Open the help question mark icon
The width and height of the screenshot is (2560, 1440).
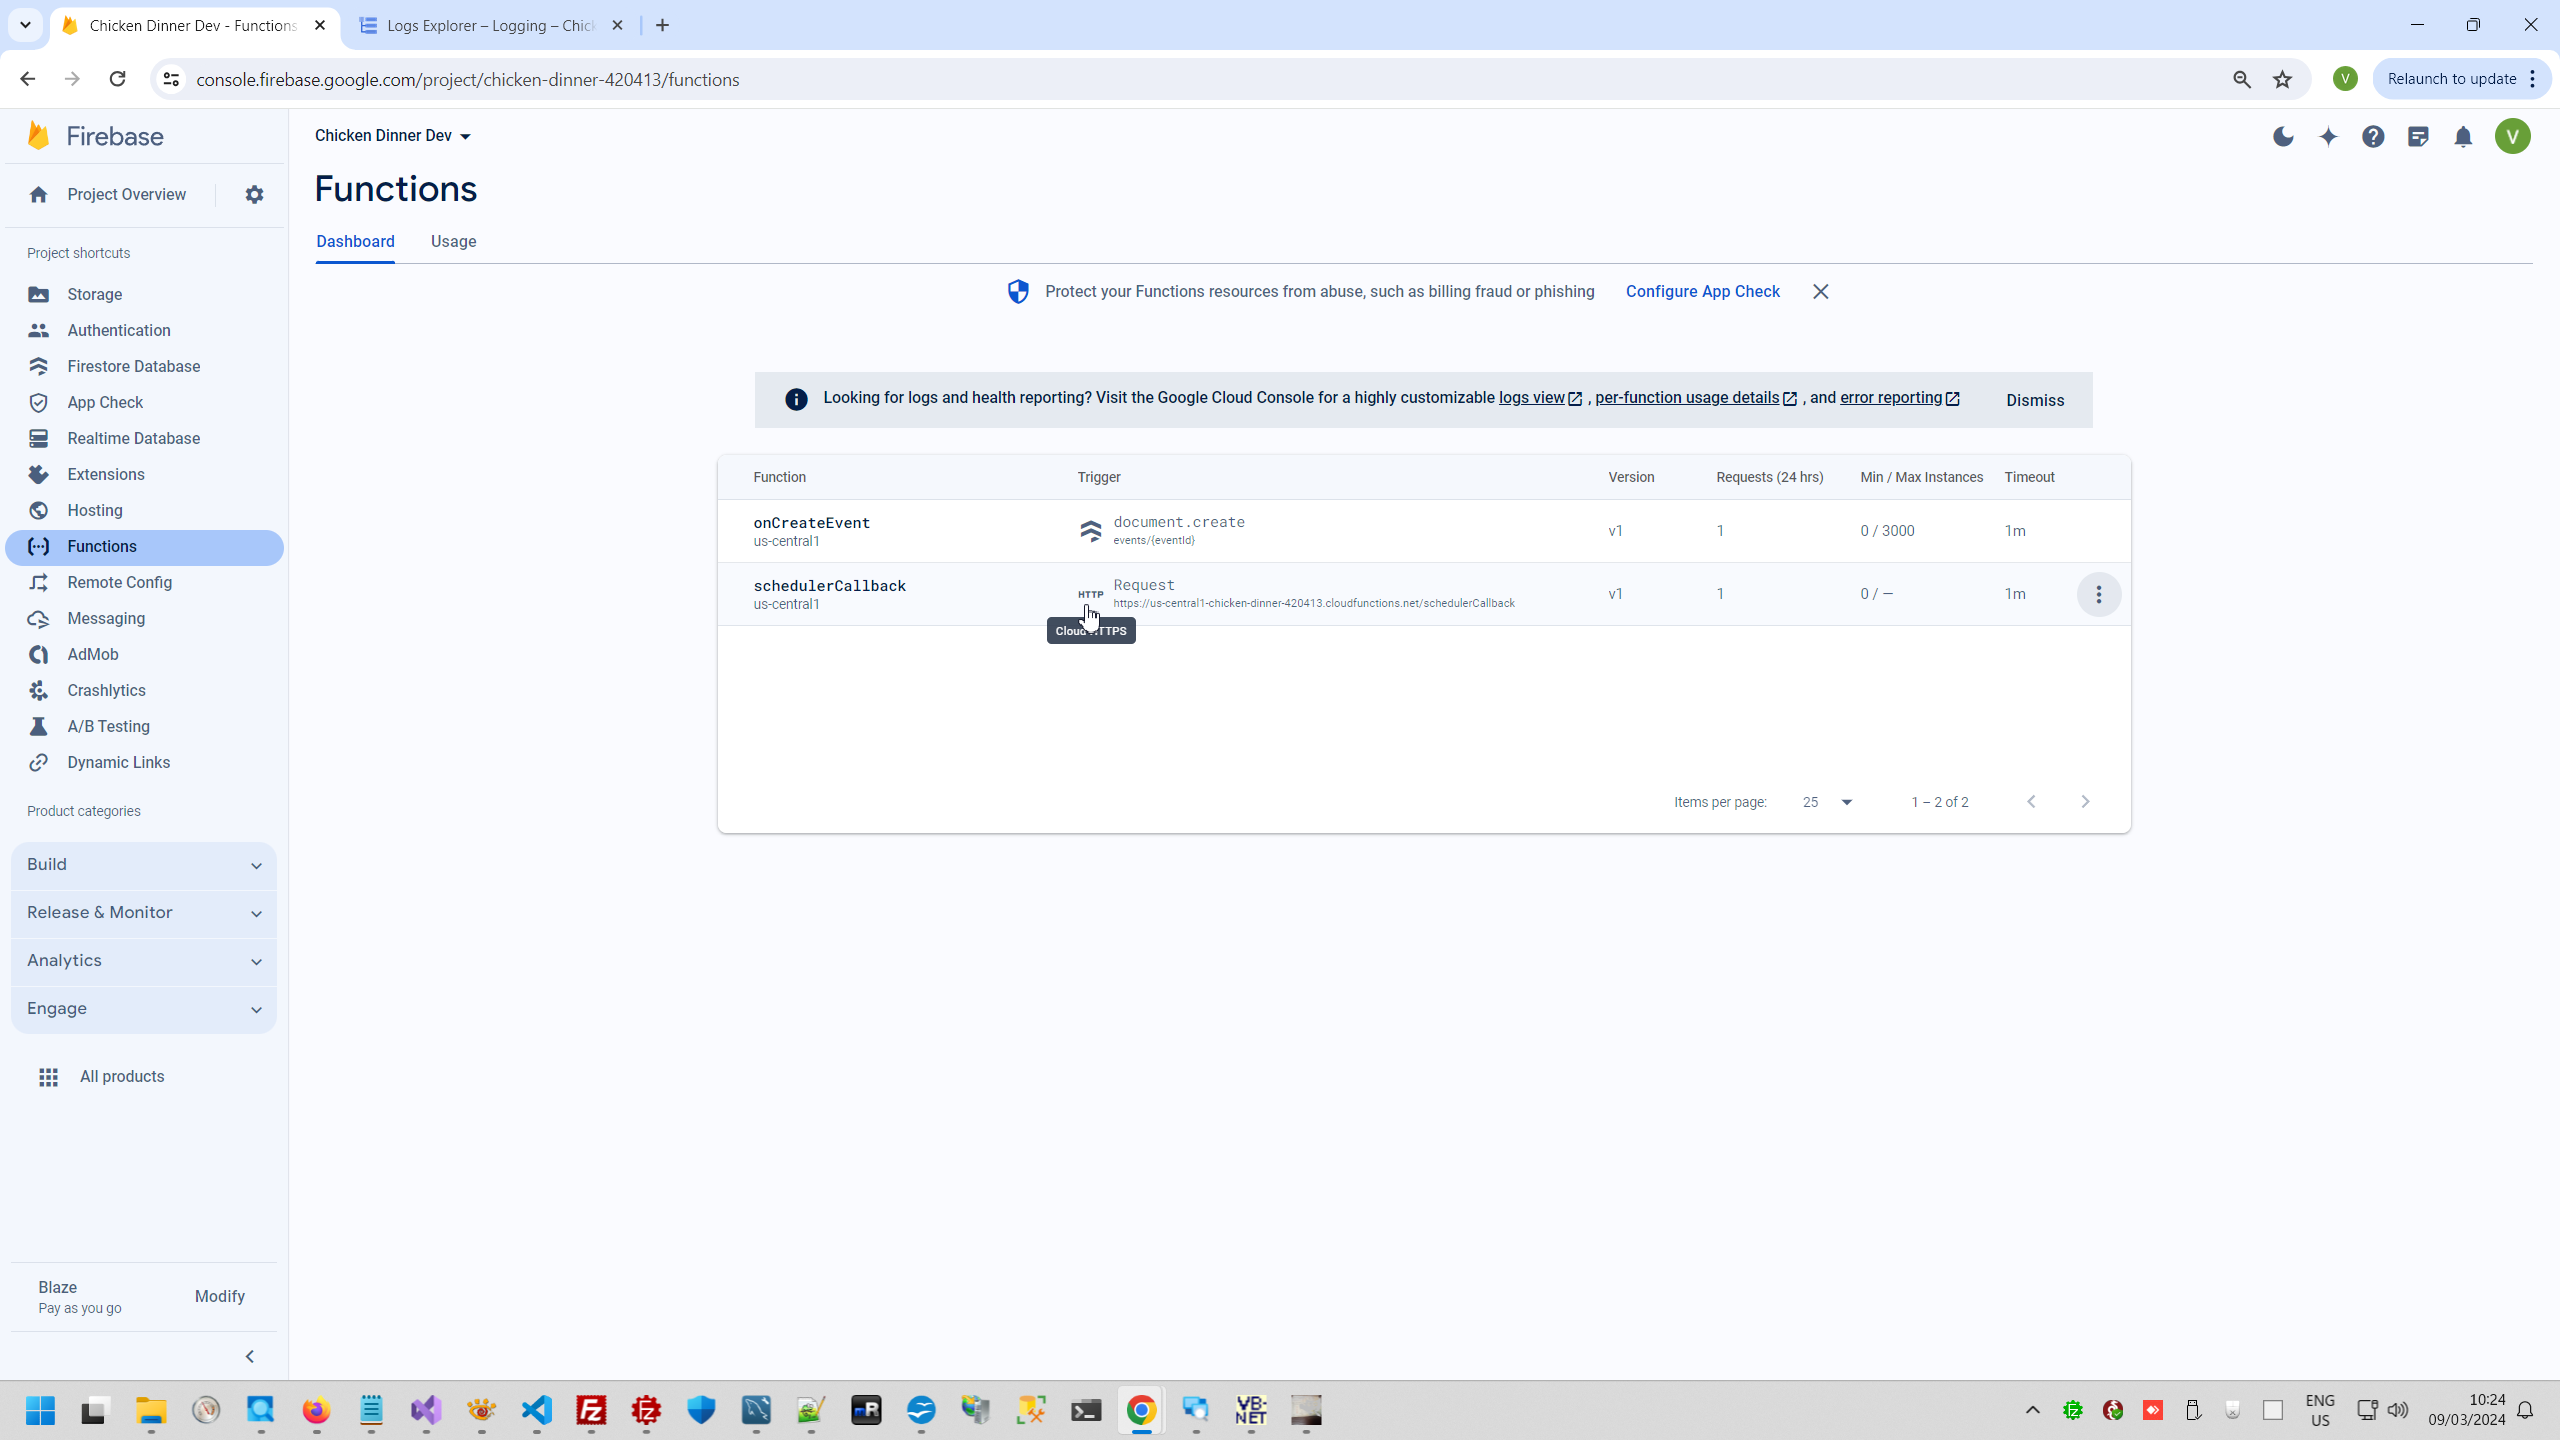(x=2373, y=137)
